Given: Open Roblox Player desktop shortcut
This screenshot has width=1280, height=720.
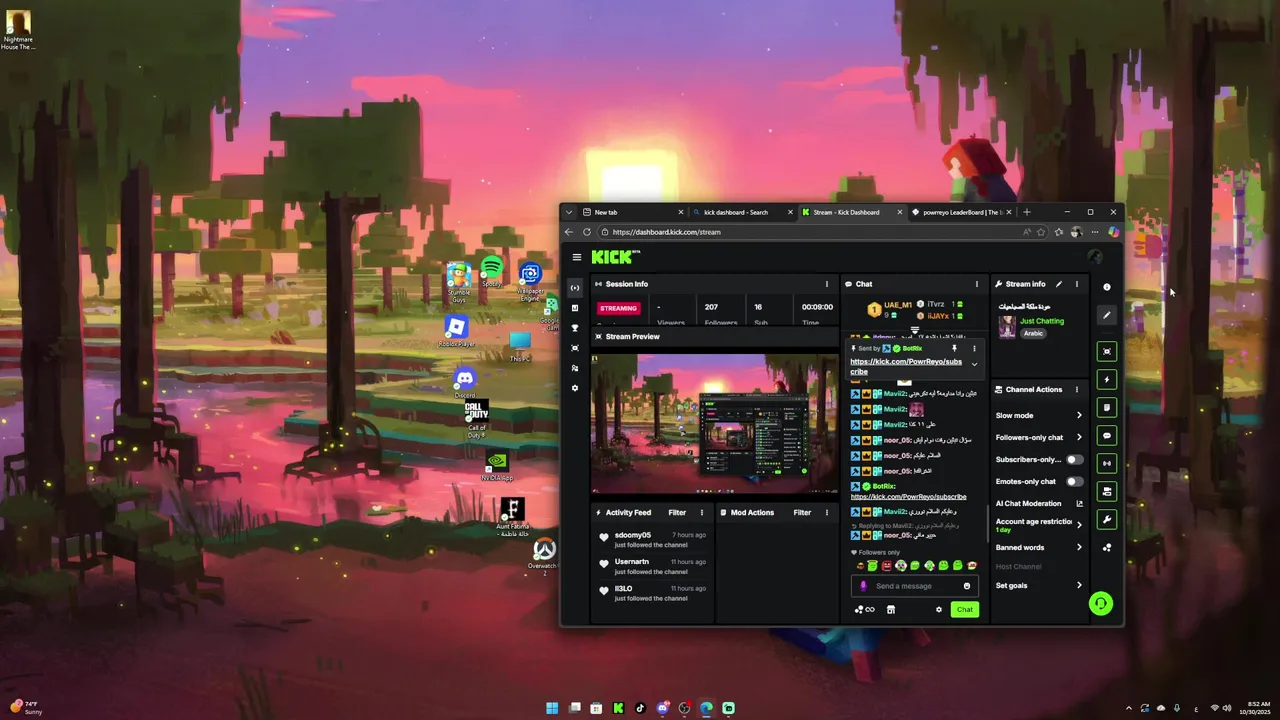Looking at the screenshot, I should 456,331.
